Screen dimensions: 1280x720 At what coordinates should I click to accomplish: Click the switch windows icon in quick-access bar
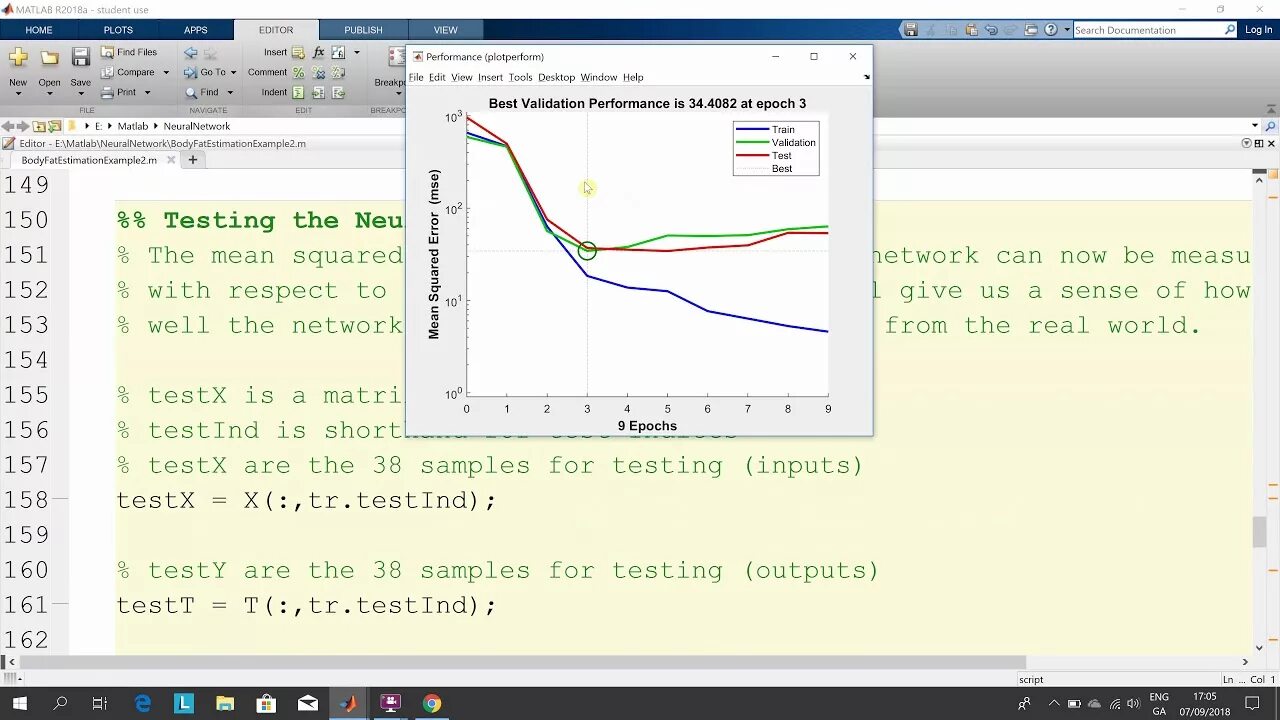(x=1031, y=30)
